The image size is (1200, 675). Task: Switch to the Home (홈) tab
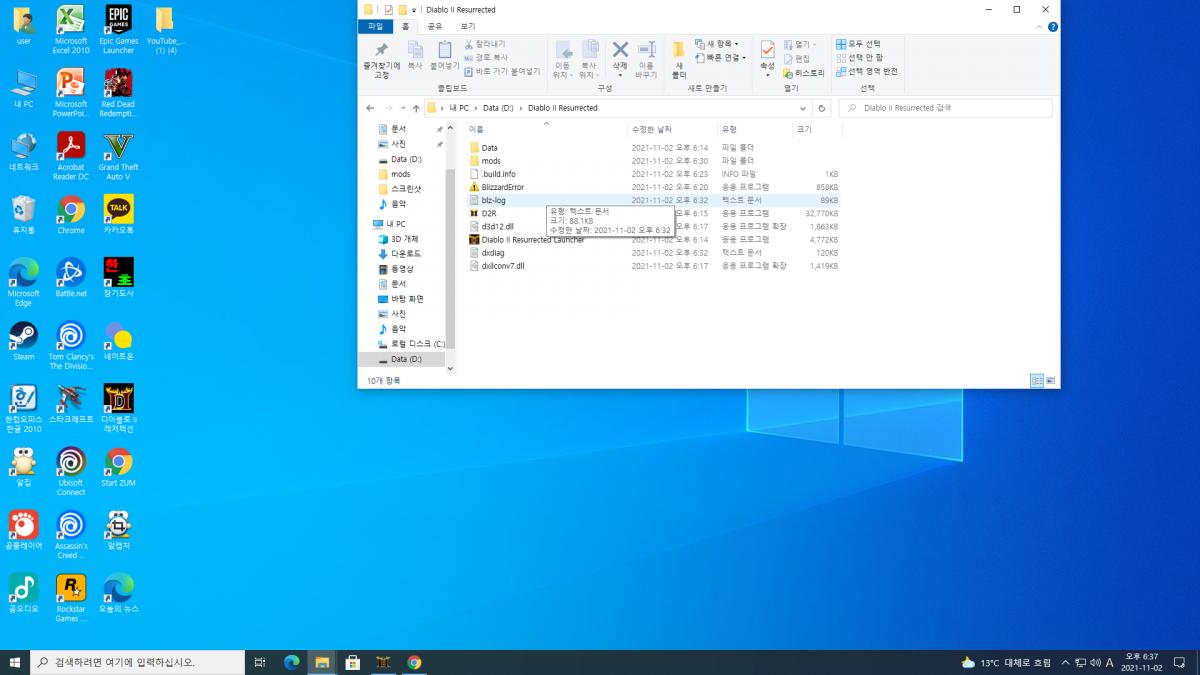pos(406,27)
